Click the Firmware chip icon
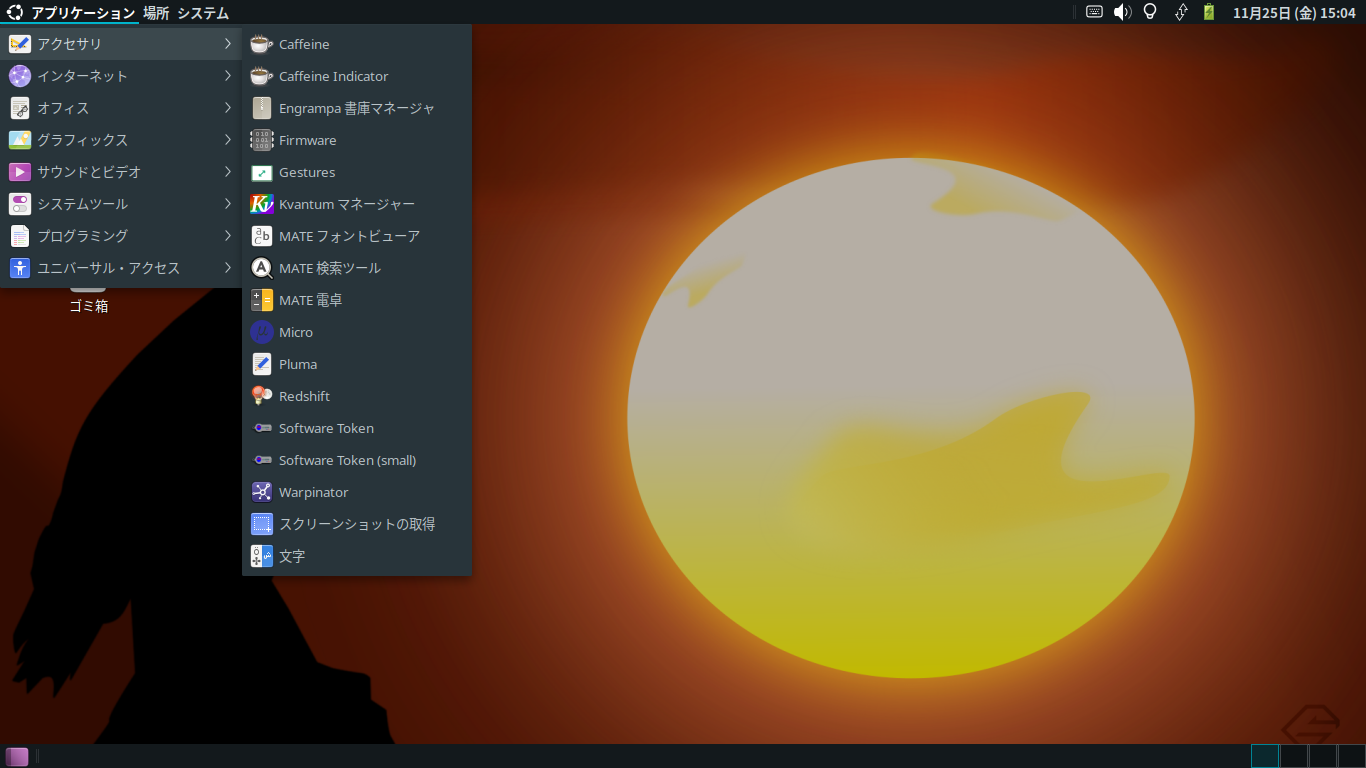Viewport: 1366px width, 768px height. pos(261,140)
